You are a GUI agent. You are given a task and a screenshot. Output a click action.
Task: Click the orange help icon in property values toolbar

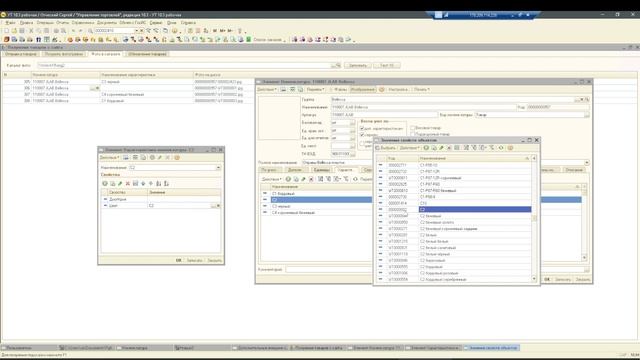click(510, 148)
